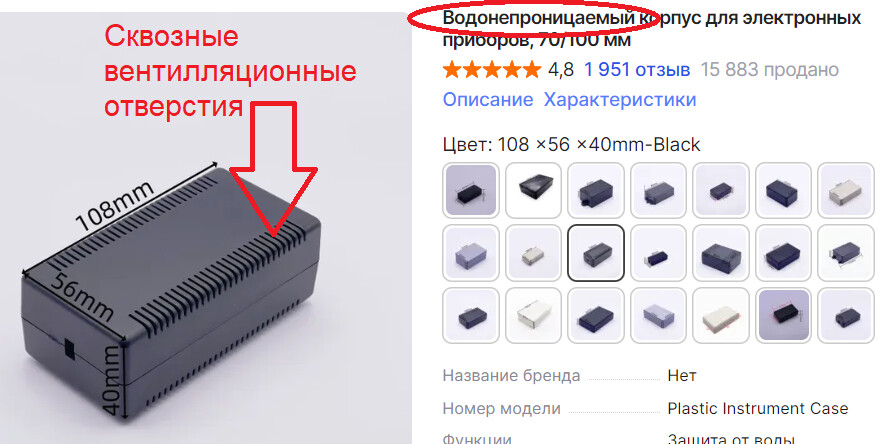This screenshot has width=882, height=444.
Task: Click the orange five-star rating icons
Action: [492, 70]
